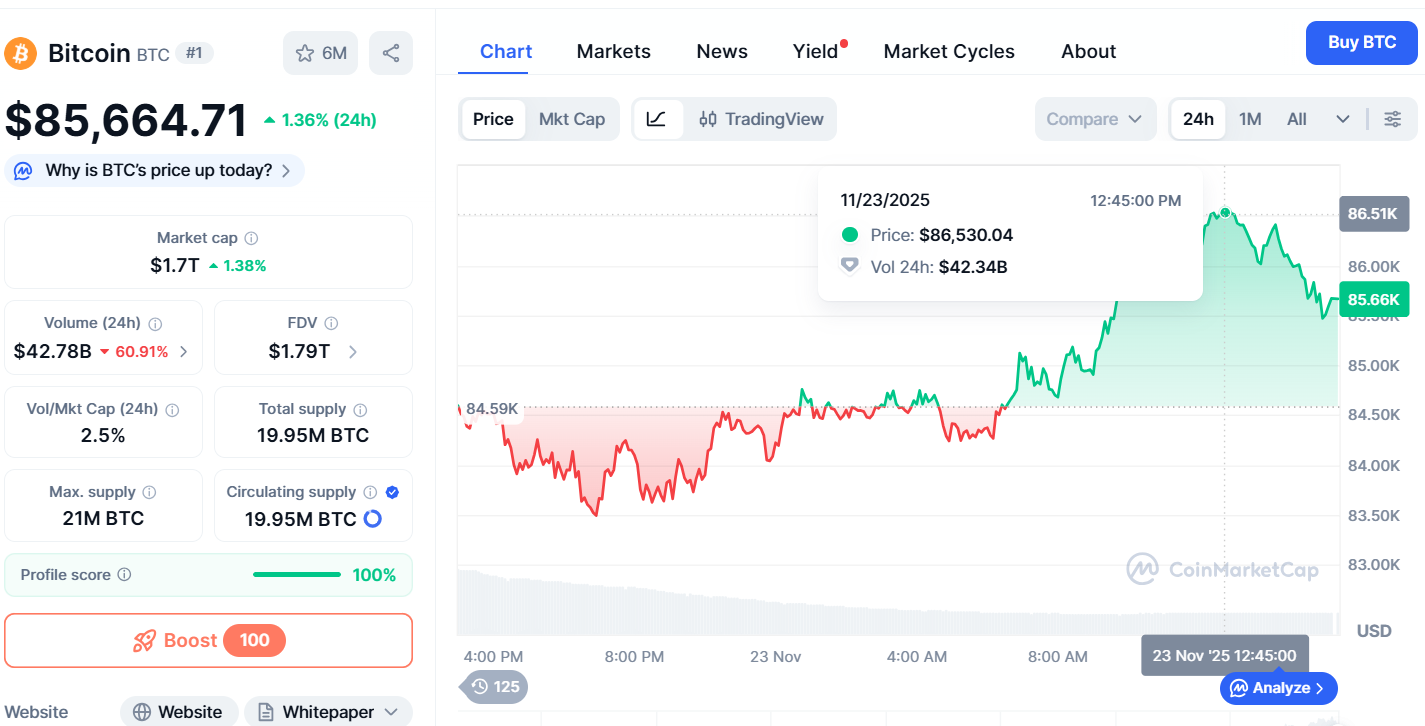Click the Volume (24h) info icon
This screenshot has width=1425, height=726.
coord(155,323)
